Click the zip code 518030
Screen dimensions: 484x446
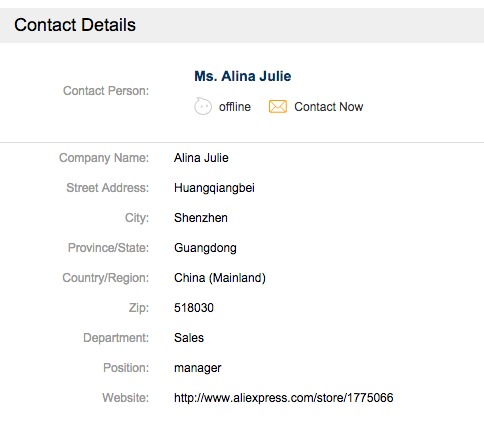pyautogui.click(x=194, y=308)
